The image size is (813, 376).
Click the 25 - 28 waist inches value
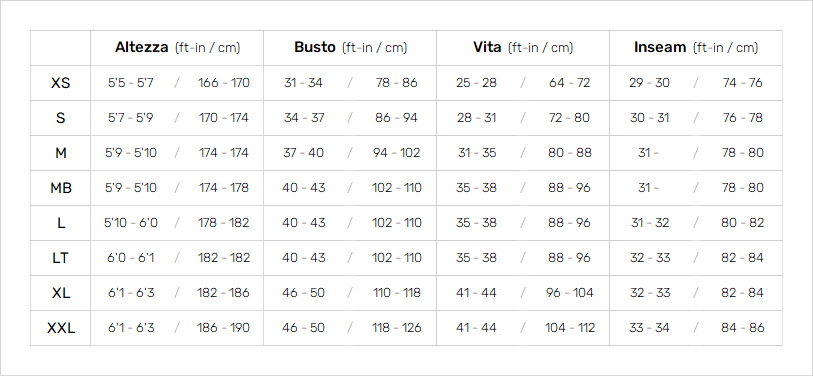point(476,83)
